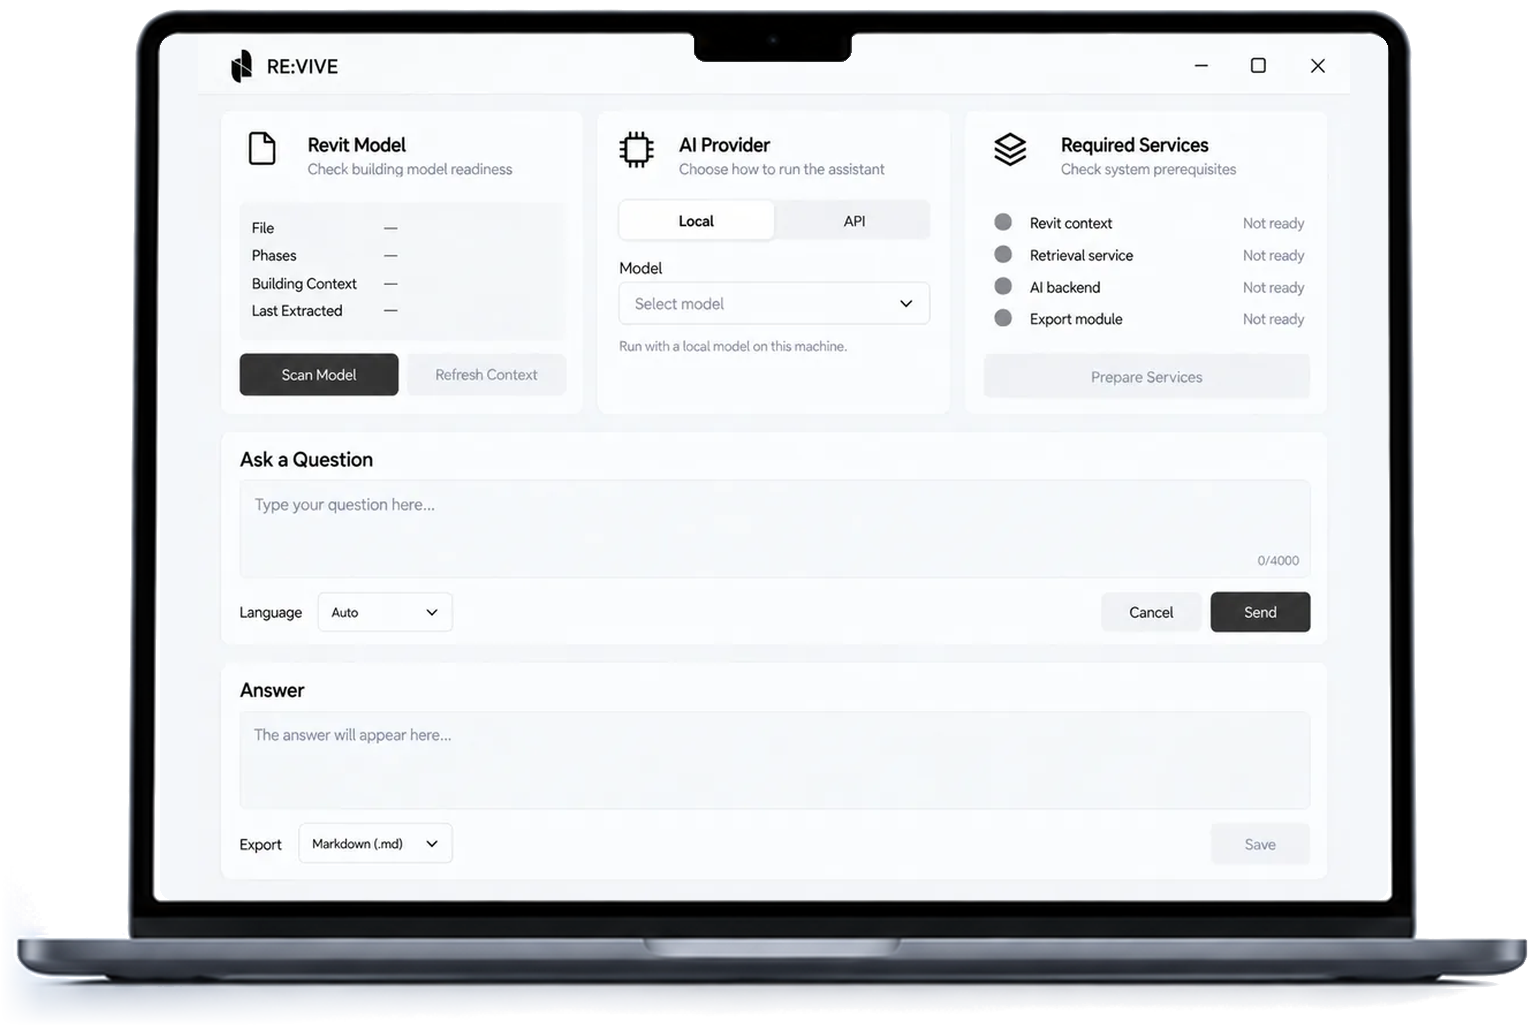The image size is (1536, 1032).
Task: Open the Export format Markdown dropdown
Action: tap(375, 843)
